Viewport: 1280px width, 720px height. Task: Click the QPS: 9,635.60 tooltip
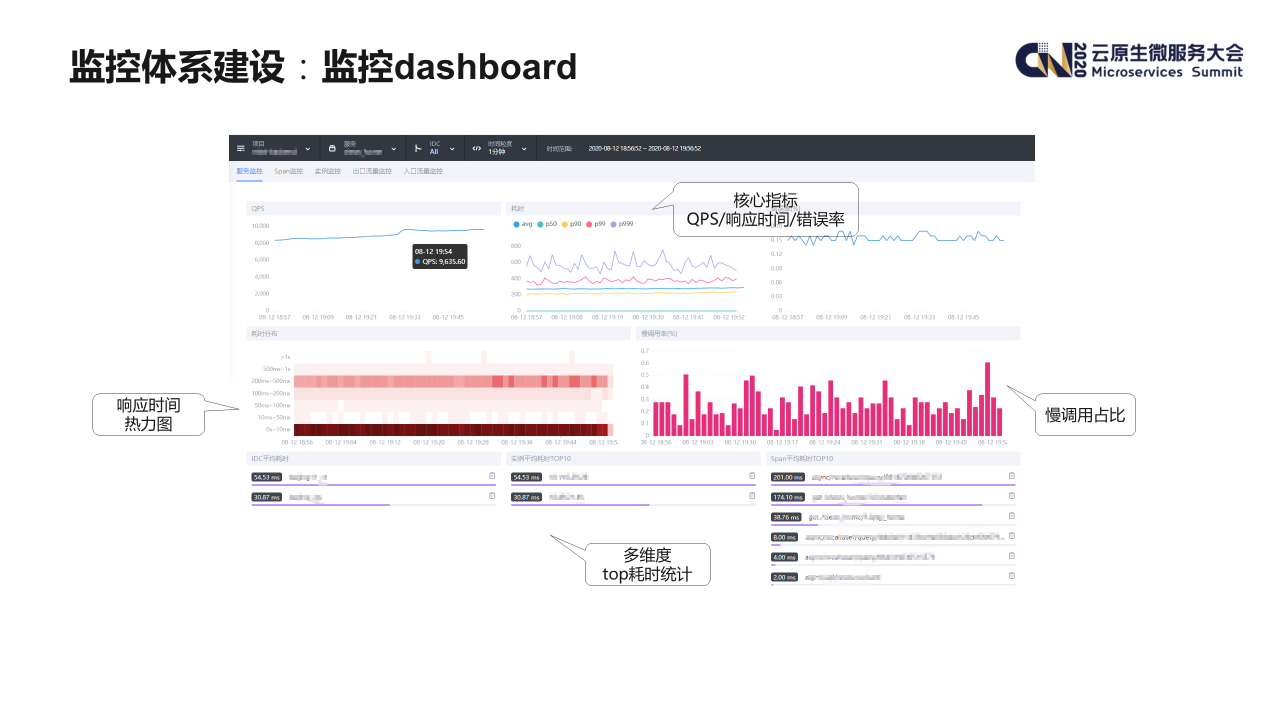coord(440,257)
